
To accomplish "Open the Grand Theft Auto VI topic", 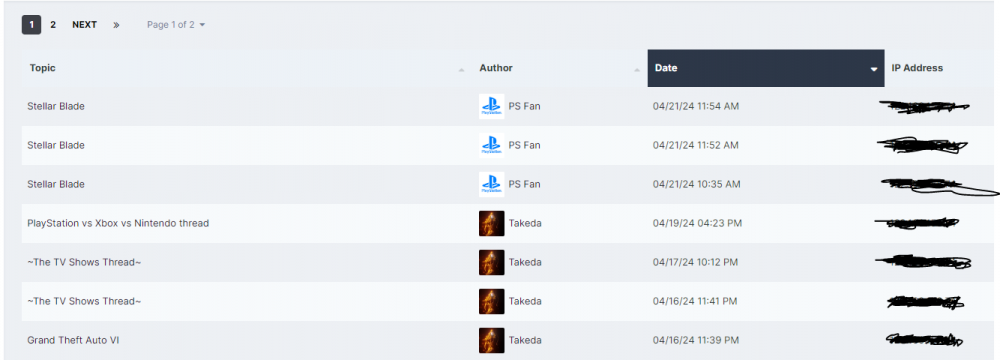I will click(73, 340).
